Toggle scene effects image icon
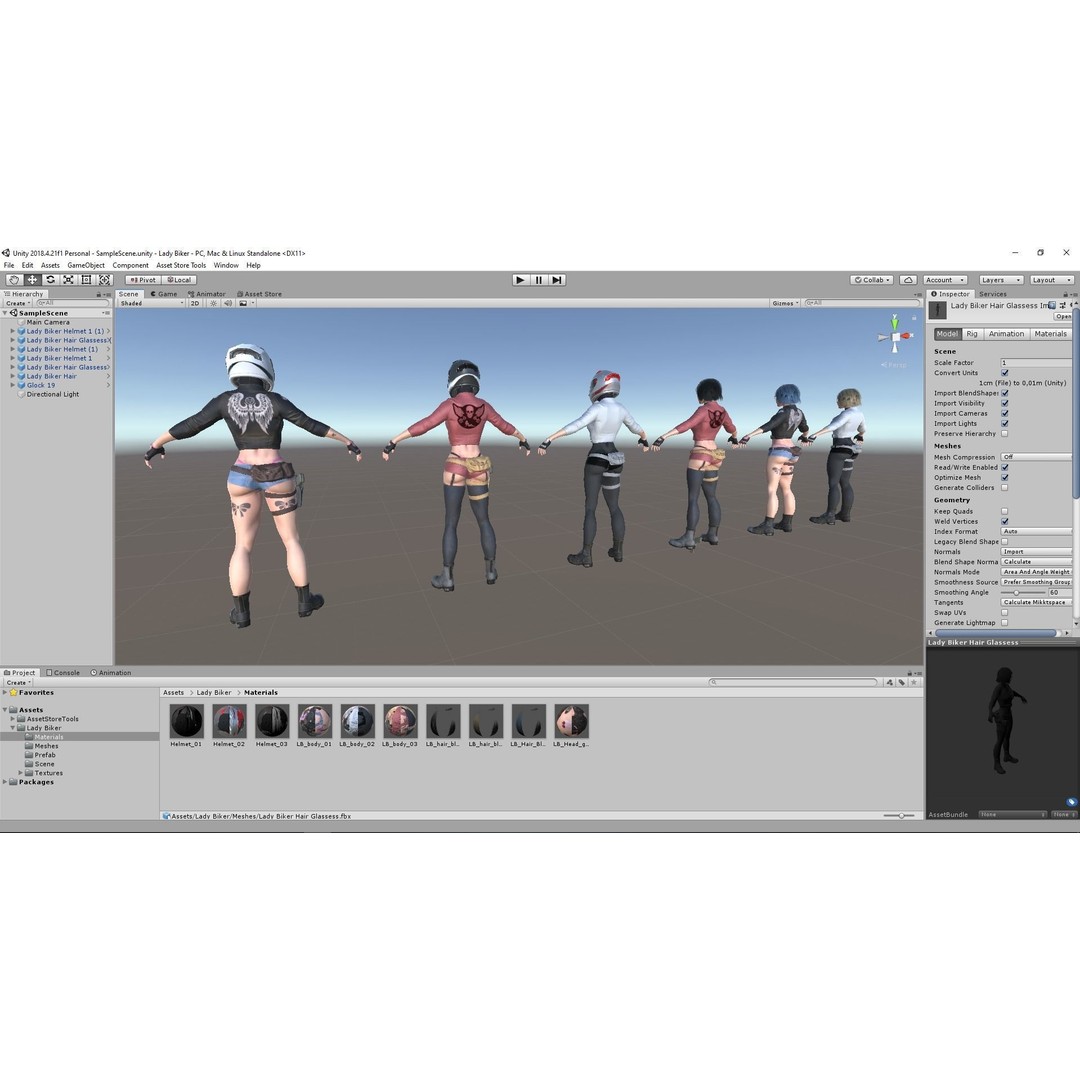The width and height of the screenshot is (1080, 1080). [243, 303]
